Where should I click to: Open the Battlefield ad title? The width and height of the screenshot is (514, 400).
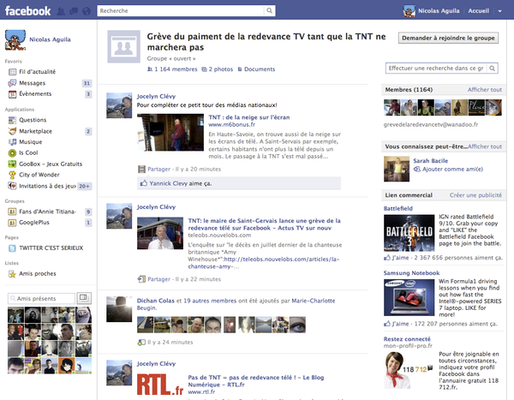click(x=398, y=208)
